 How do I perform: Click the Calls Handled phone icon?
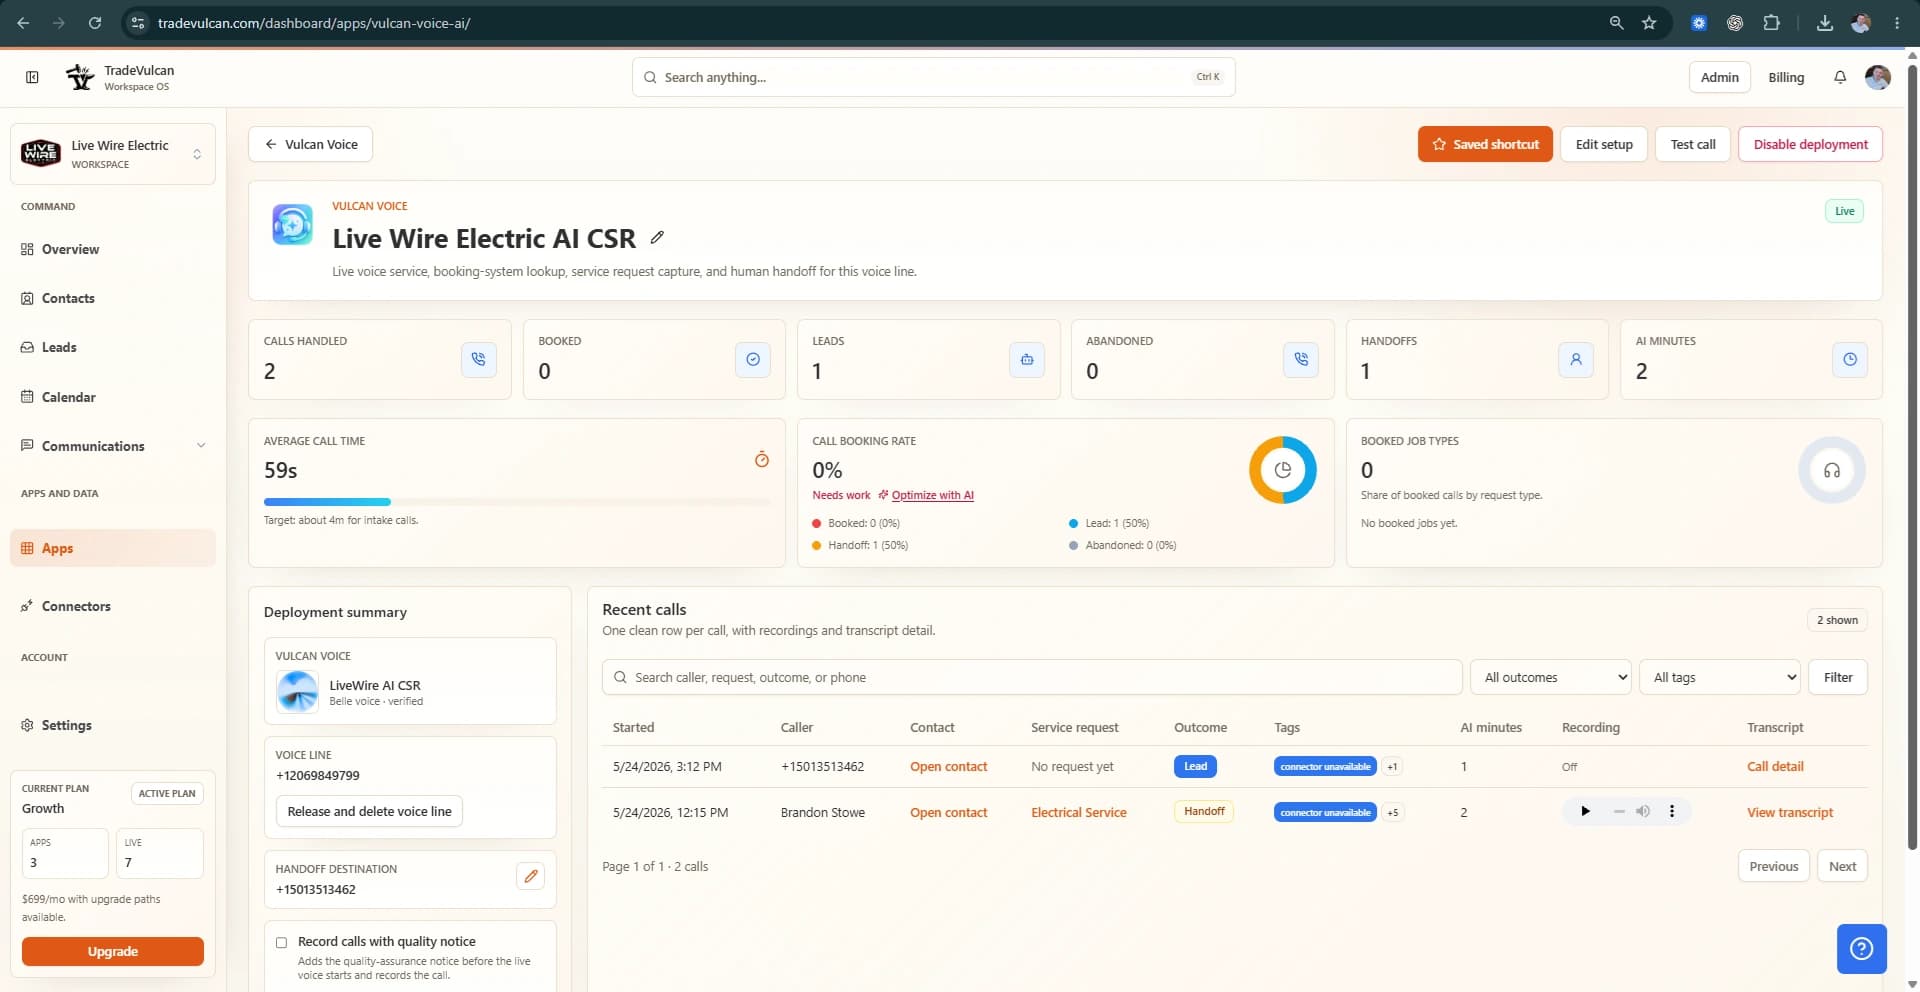pos(479,359)
